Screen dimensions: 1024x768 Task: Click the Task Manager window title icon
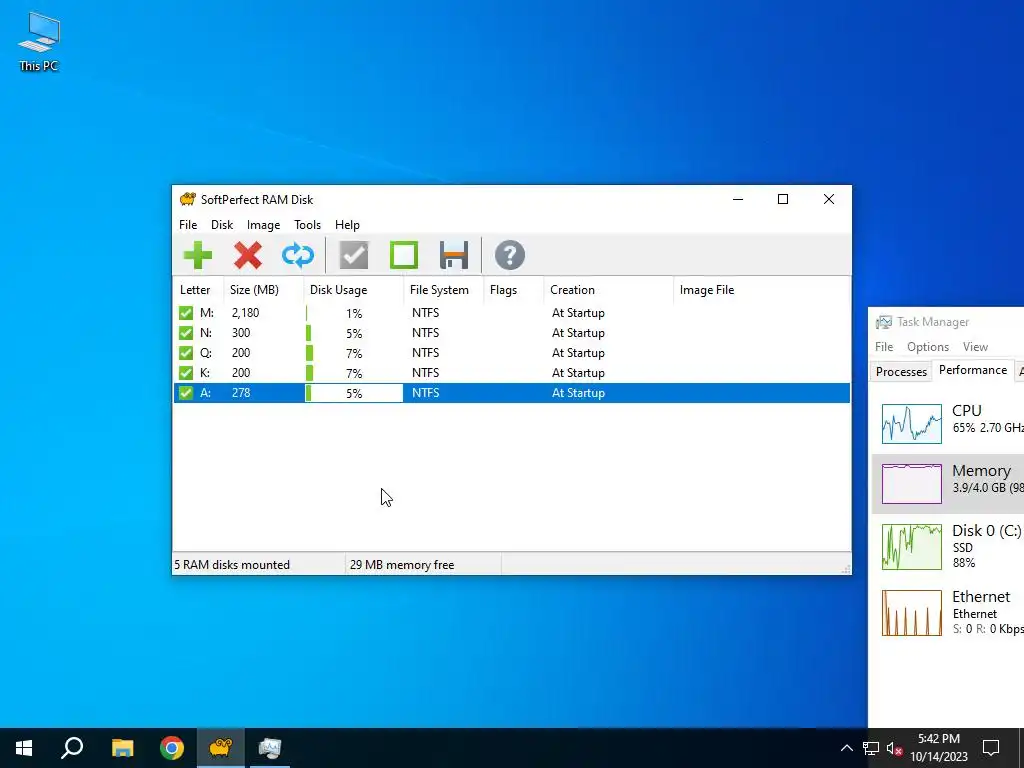[x=884, y=322]
